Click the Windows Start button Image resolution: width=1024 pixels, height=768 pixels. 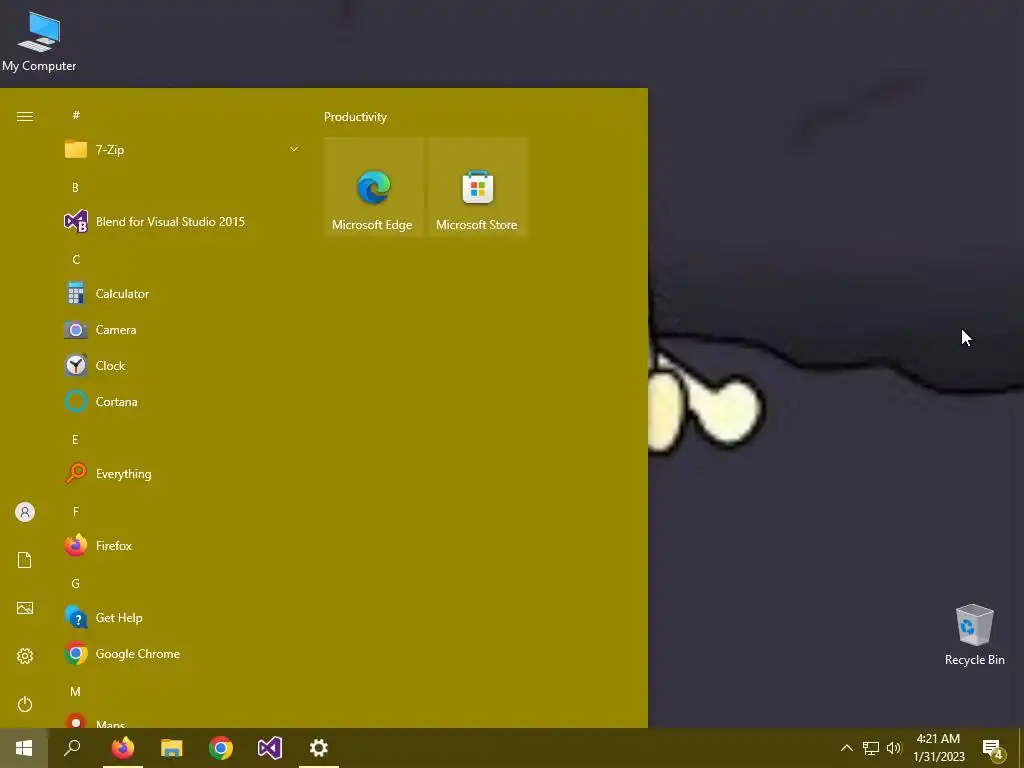pos(24,748)
